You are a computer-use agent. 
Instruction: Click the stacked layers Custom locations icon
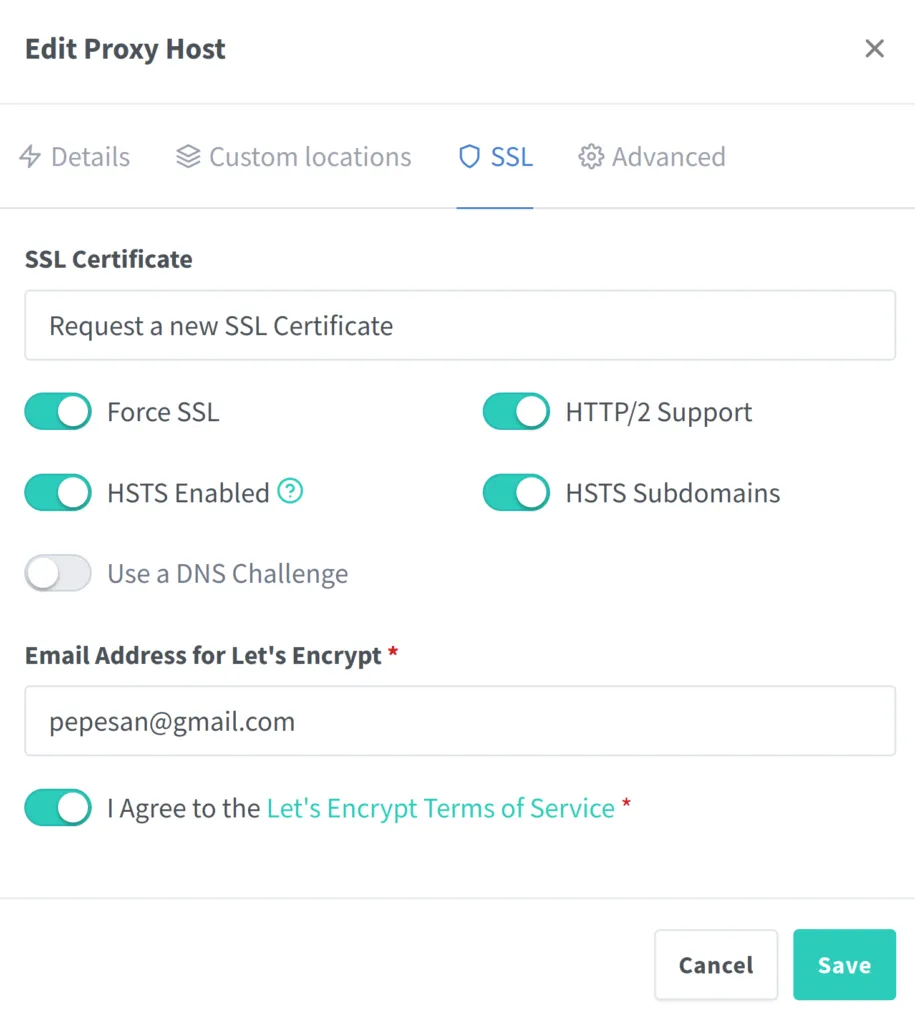click(188, 157)
